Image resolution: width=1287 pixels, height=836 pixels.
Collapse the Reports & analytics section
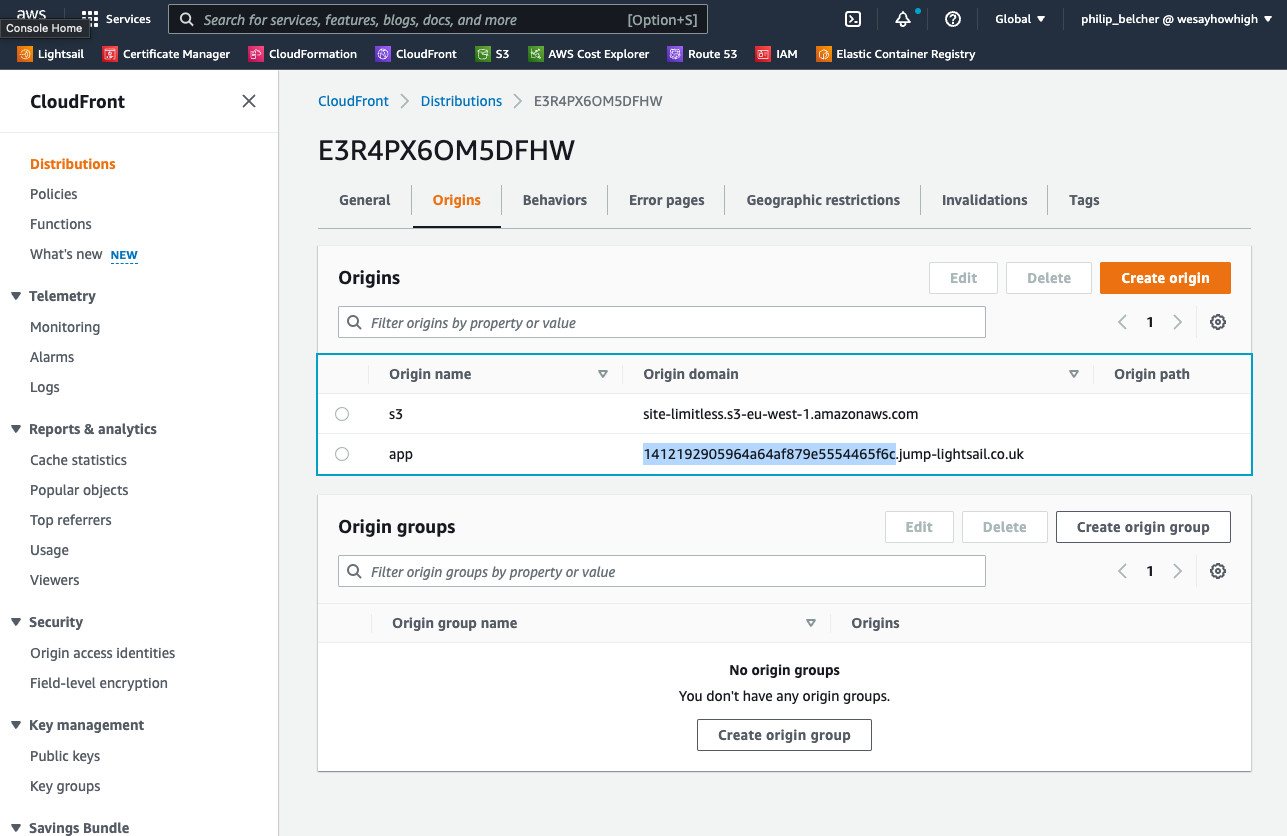click(x=16, y=429)
